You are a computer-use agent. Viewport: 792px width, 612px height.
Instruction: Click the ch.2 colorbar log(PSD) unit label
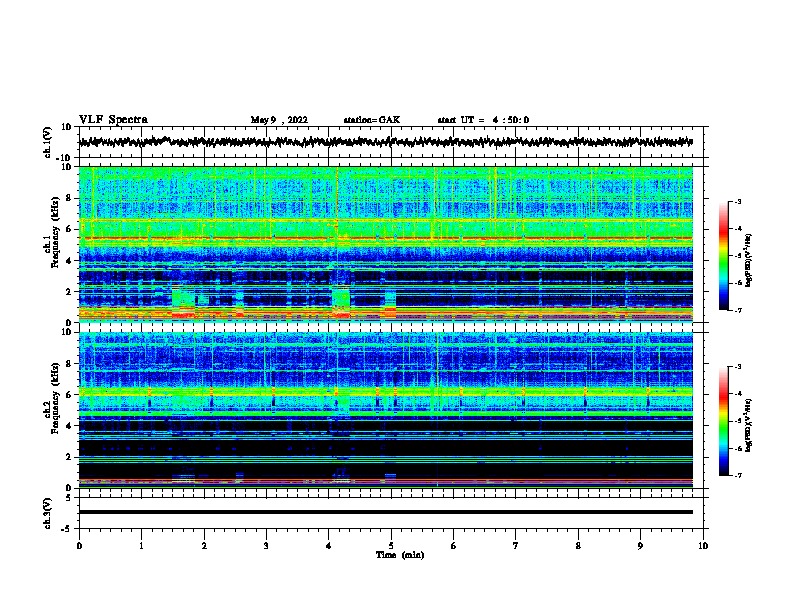click(x=749, y=426)
